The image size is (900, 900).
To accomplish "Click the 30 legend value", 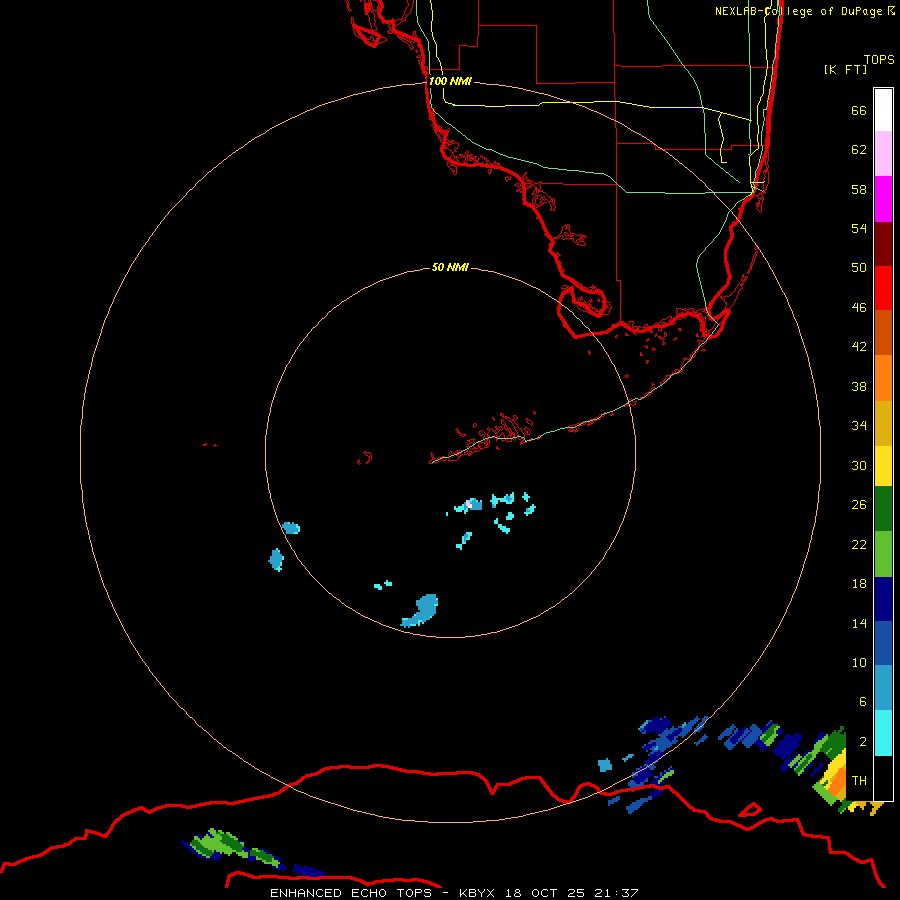I will (859, 465).
